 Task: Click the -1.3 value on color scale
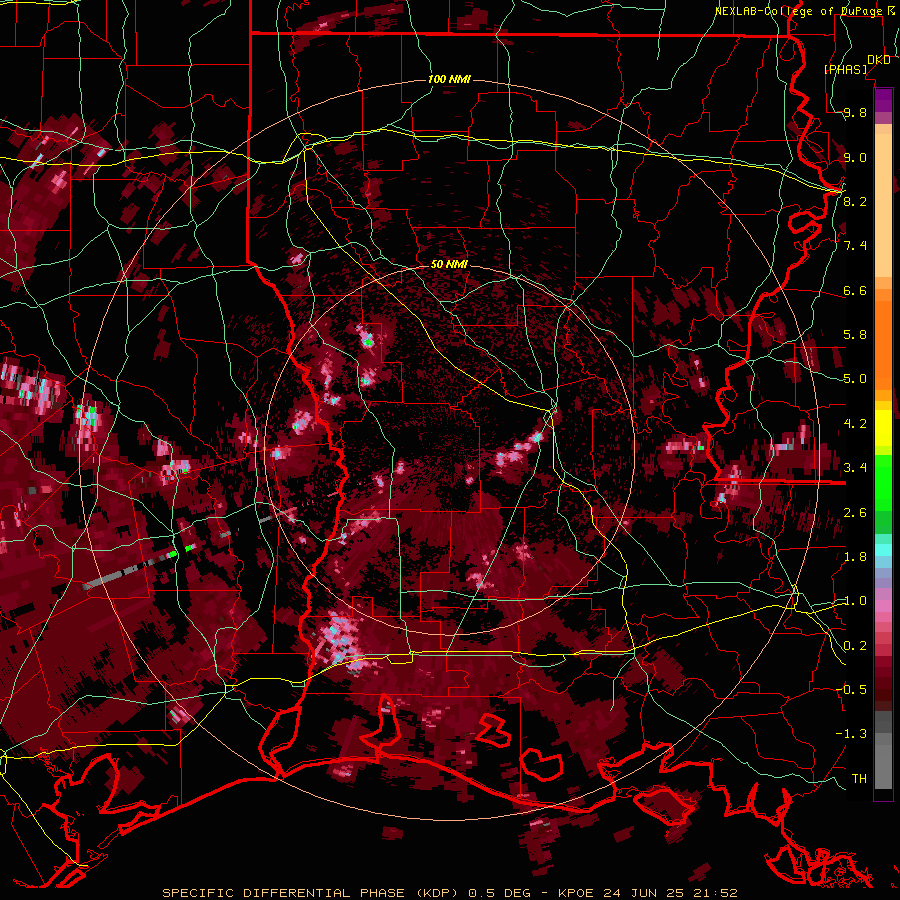pyautogui.click(x=852, y=734)
